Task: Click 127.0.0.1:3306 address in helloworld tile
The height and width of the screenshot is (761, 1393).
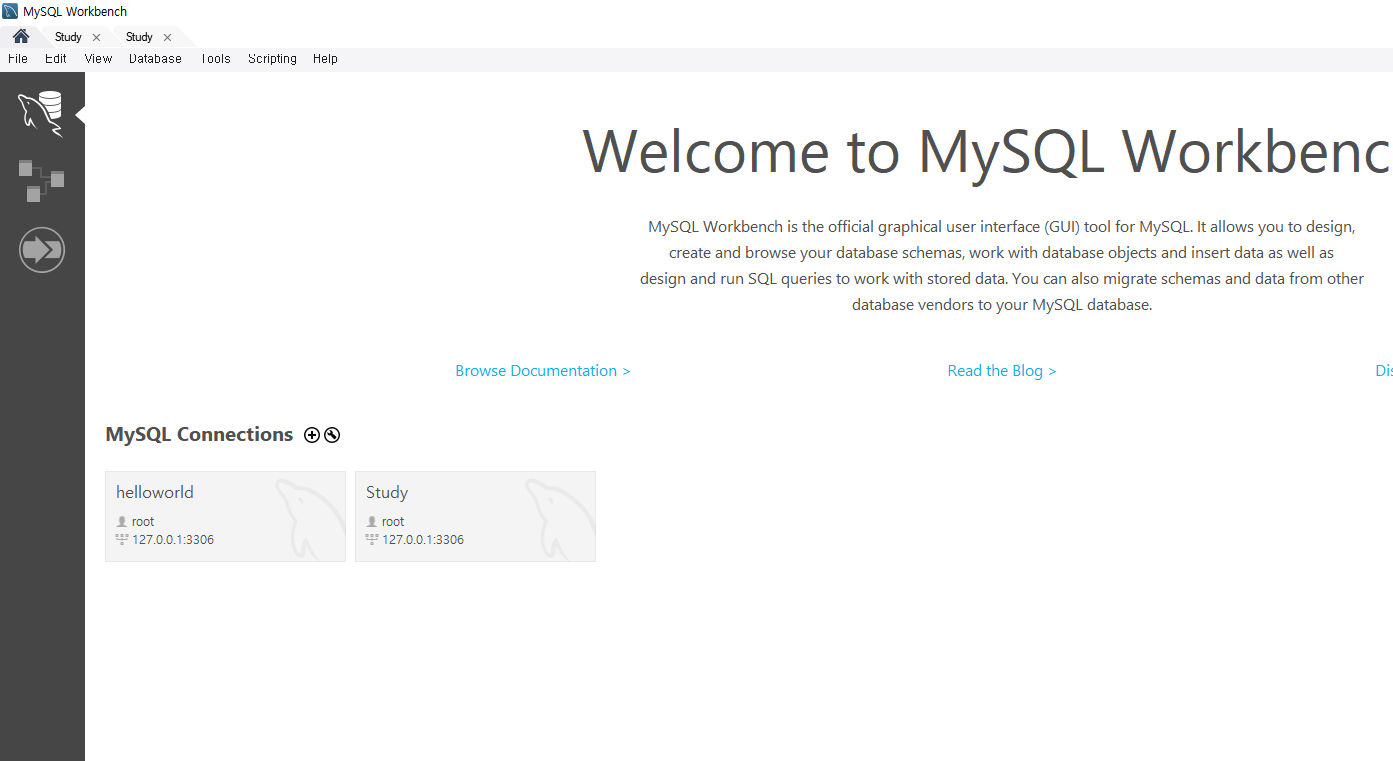Action: click(x=173, y=540)
